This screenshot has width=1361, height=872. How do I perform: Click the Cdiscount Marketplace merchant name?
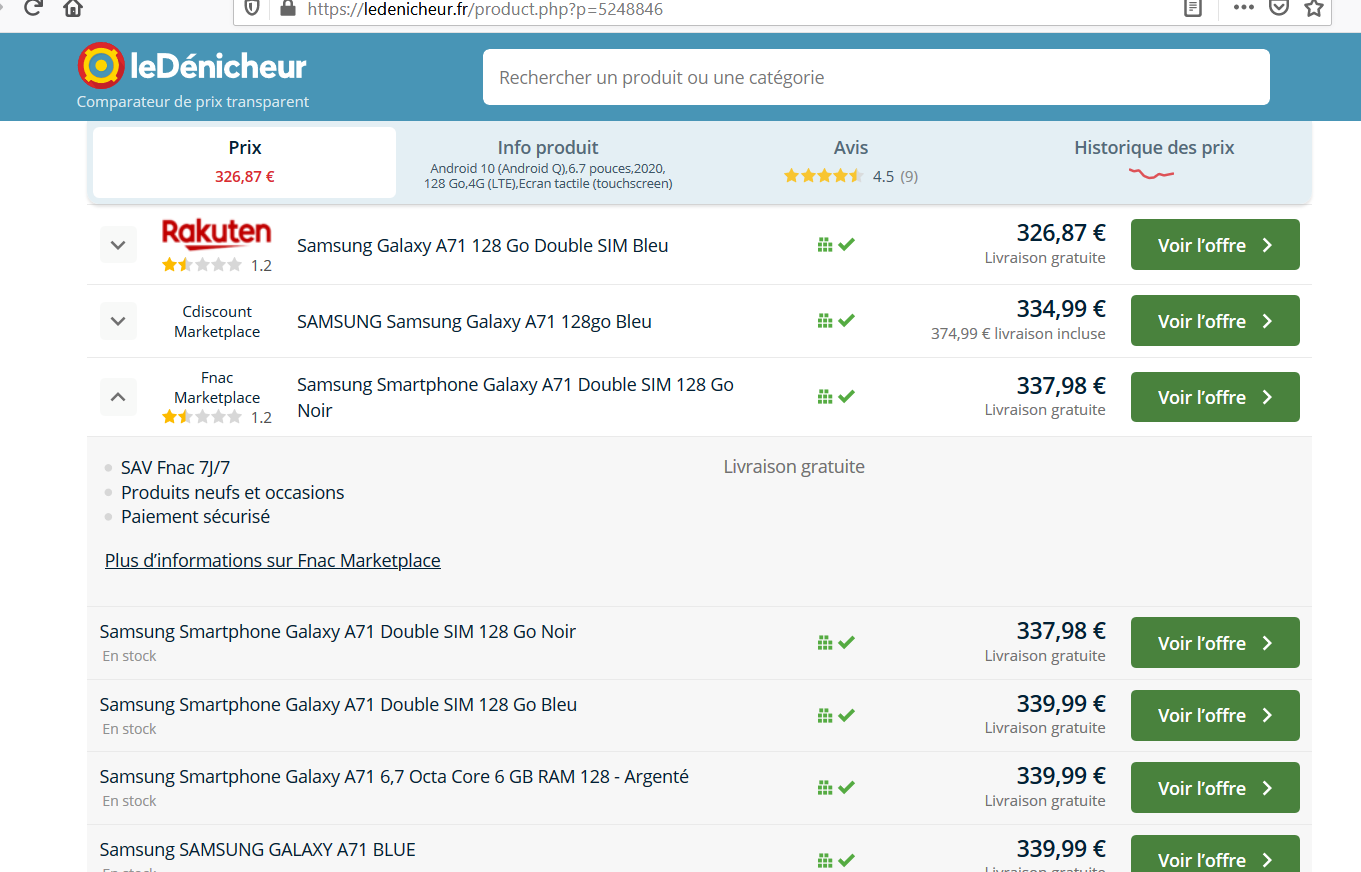217,321
